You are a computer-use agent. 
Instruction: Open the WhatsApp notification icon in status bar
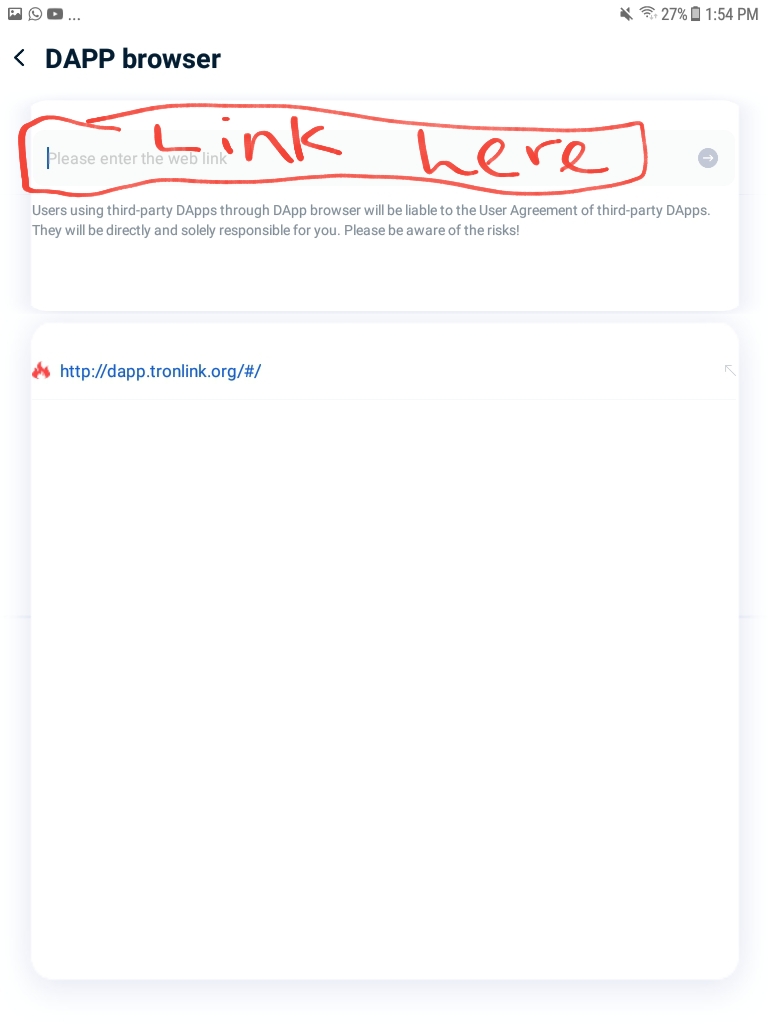pos(35,14)
